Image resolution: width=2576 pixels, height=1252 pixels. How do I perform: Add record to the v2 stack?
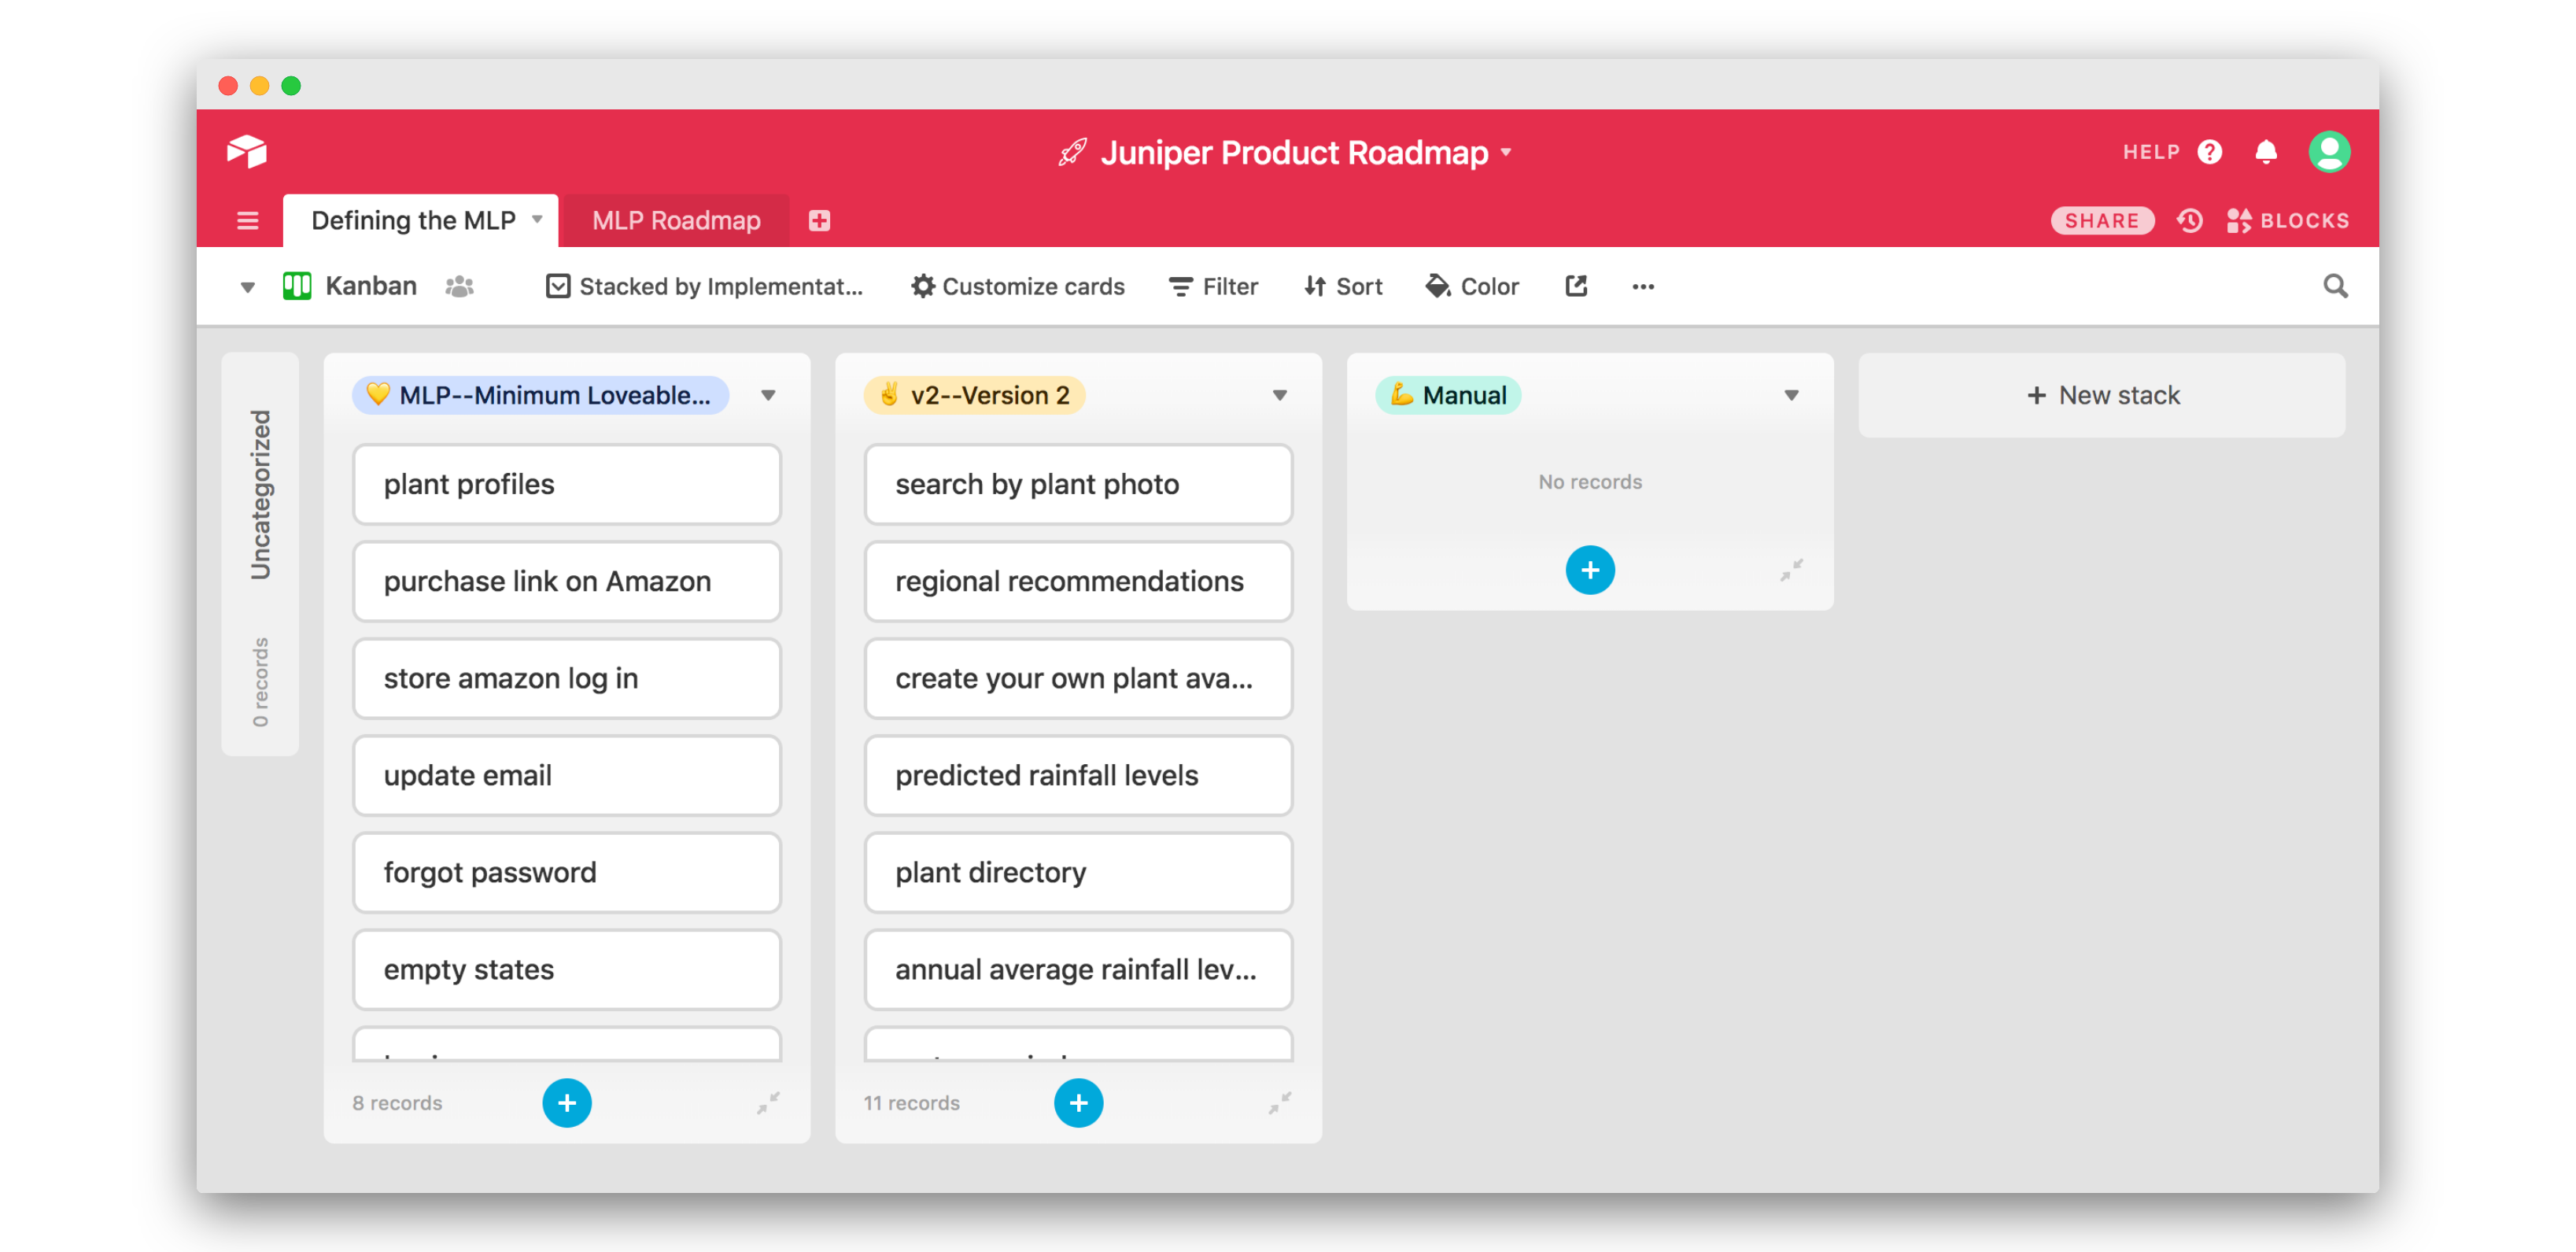point(1078,1102)
